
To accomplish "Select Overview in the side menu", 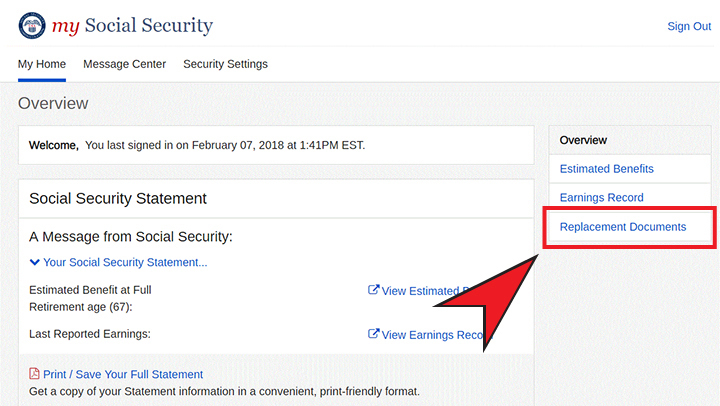I will [x=583, y=140].
